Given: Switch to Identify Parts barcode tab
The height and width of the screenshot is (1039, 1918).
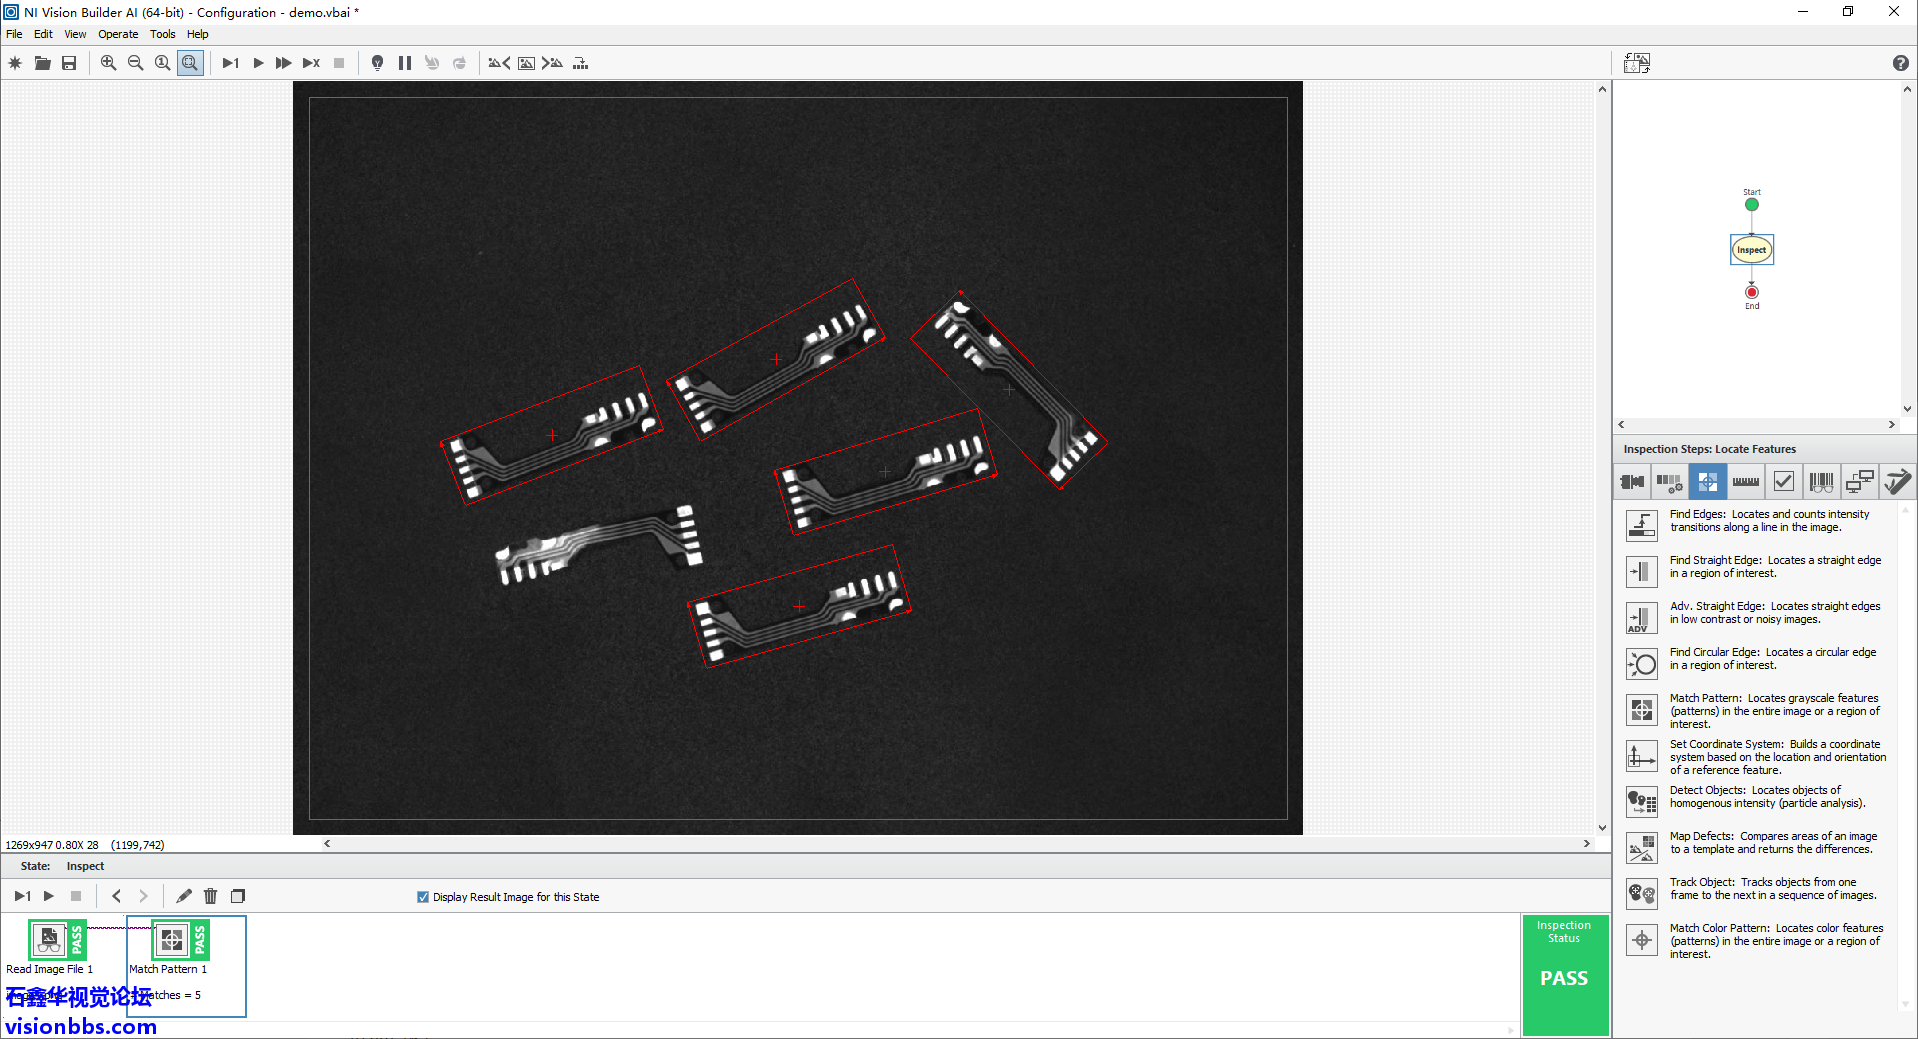Looking at the screenshot, I should coord(1821,482).
